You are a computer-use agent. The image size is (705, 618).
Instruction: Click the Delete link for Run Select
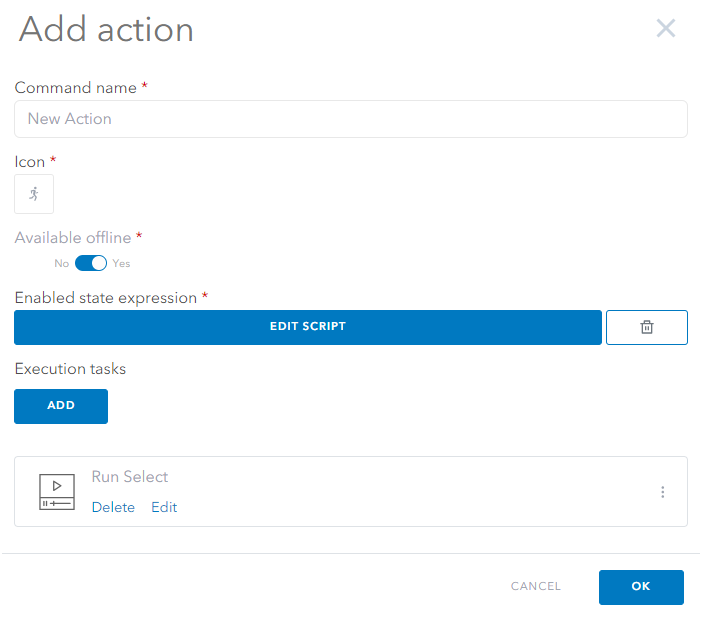pyautogui.click(x=113, y=507)
